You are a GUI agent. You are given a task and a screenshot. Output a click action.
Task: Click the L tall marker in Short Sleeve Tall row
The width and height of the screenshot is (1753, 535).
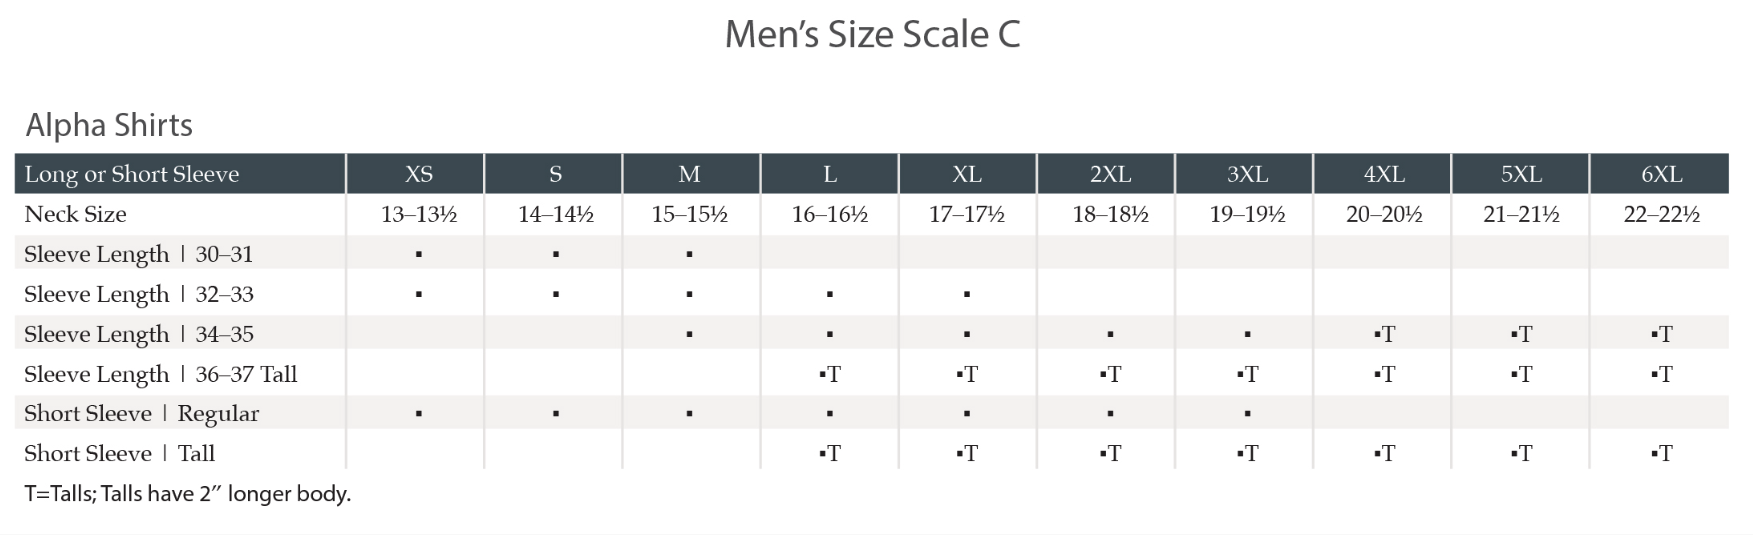pyautogui.click(x=829, y=453)
